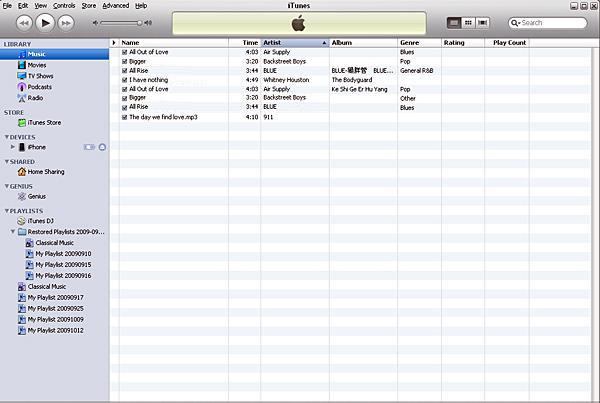The width and height of the screenshot is (600, 403).
Task: Collapse the PLAYLISTS section
Action: click(x=7, y=210)
